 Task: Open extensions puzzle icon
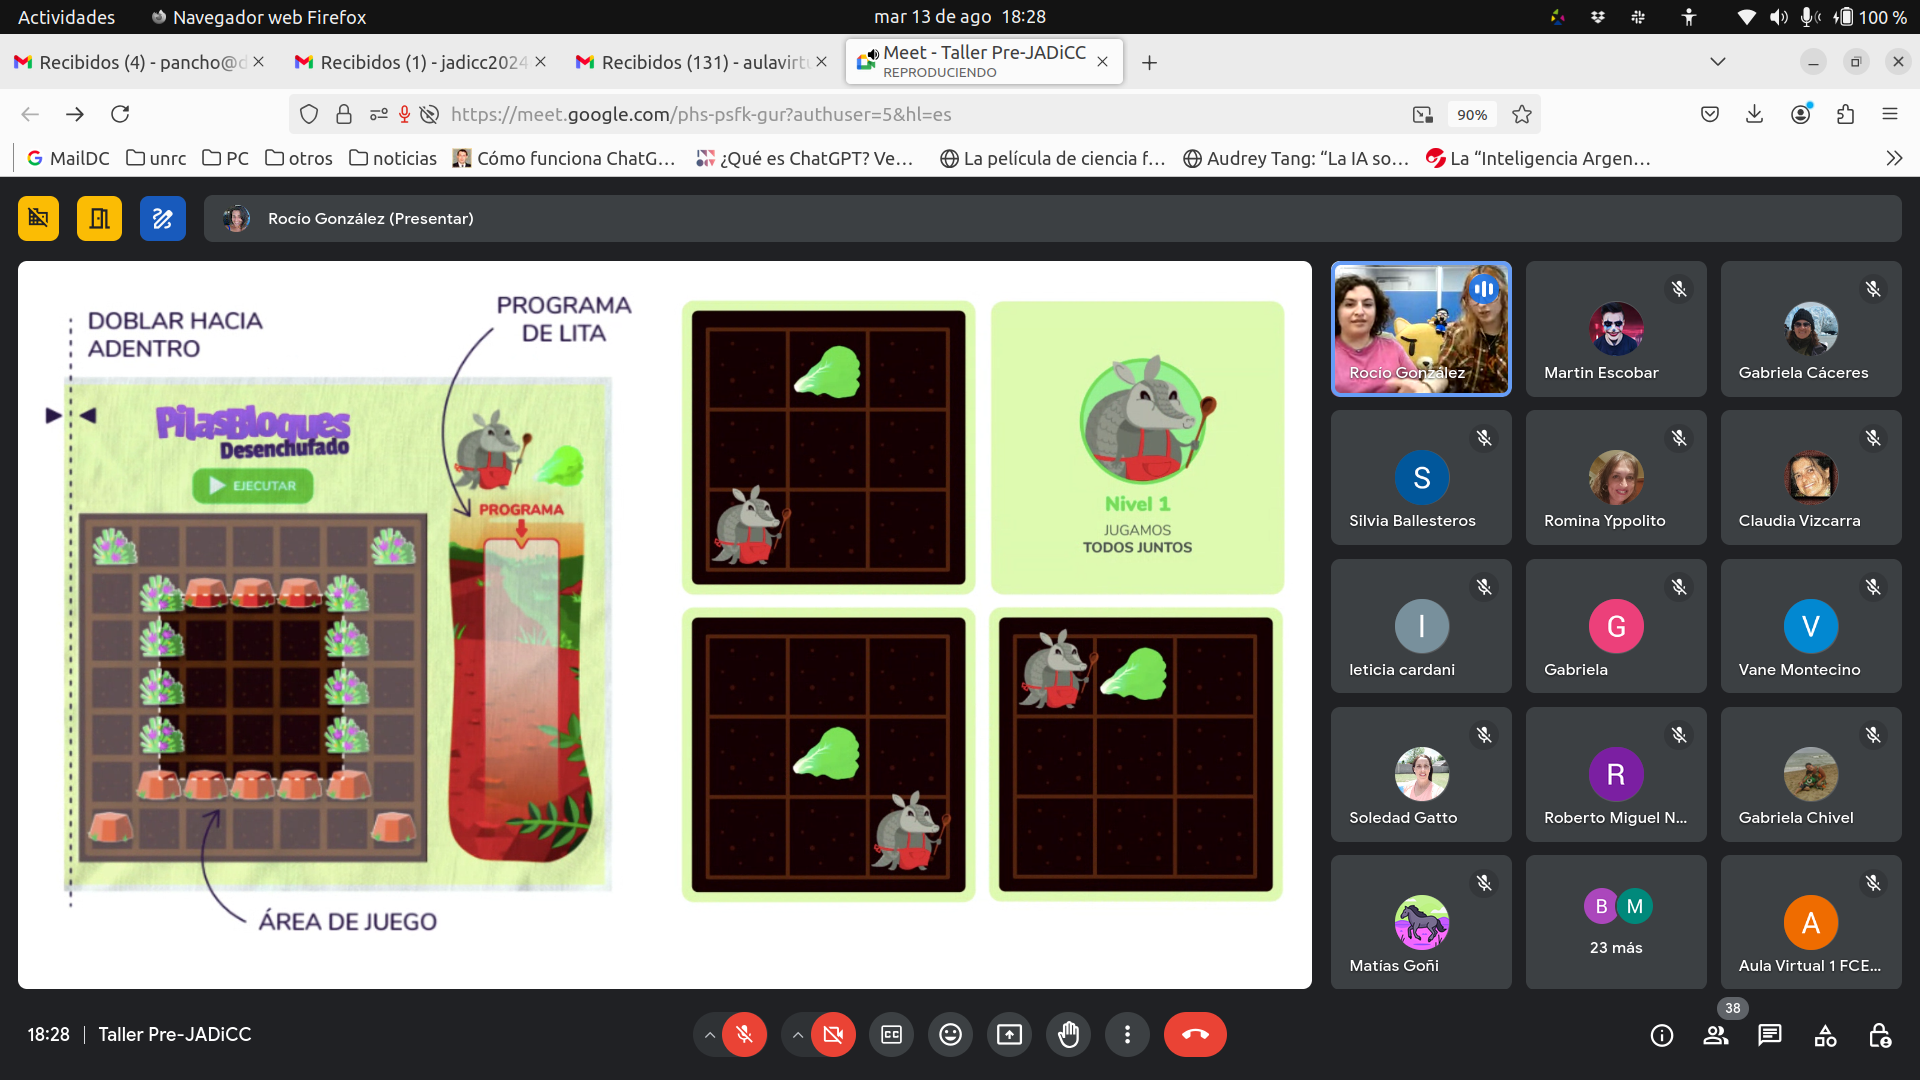click(1845, 114)
